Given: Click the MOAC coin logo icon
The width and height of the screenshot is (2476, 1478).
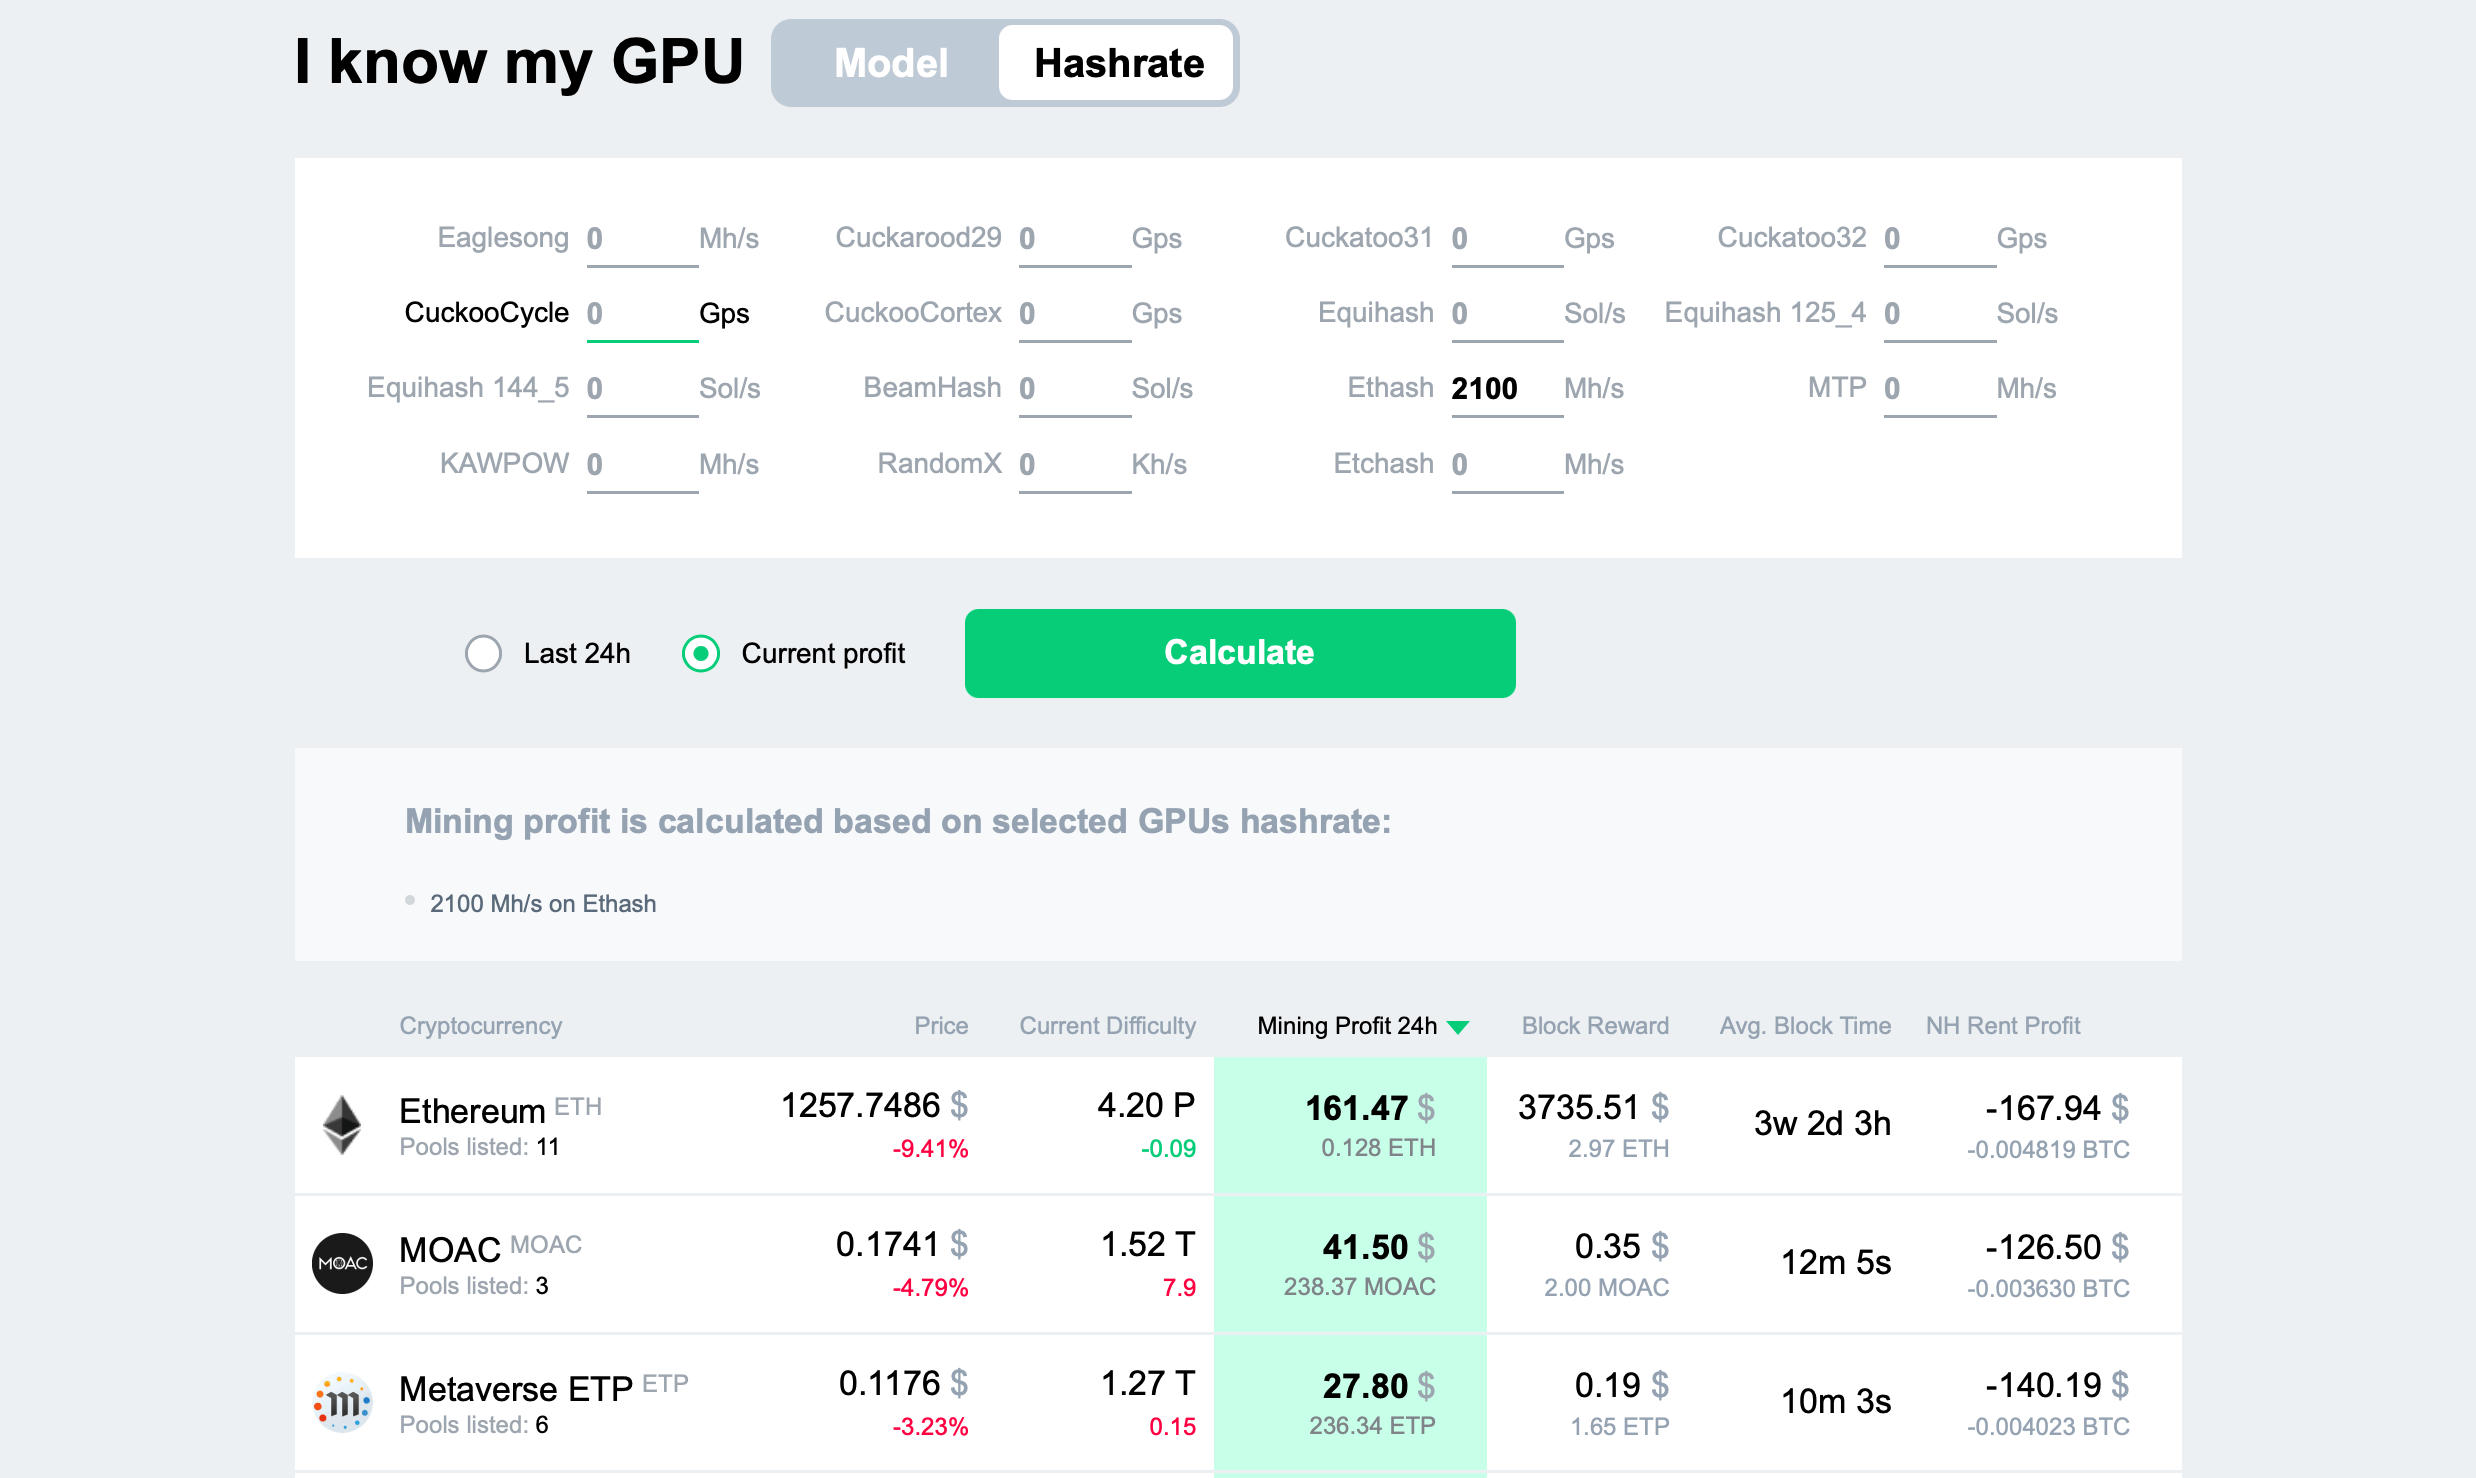Looking at the screenshot, I should (x=342, y=1263).
